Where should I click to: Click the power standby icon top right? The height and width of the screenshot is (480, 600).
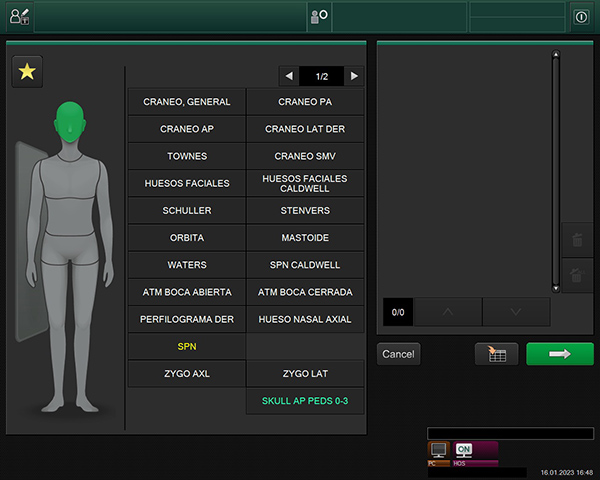(x=581, y=17)
